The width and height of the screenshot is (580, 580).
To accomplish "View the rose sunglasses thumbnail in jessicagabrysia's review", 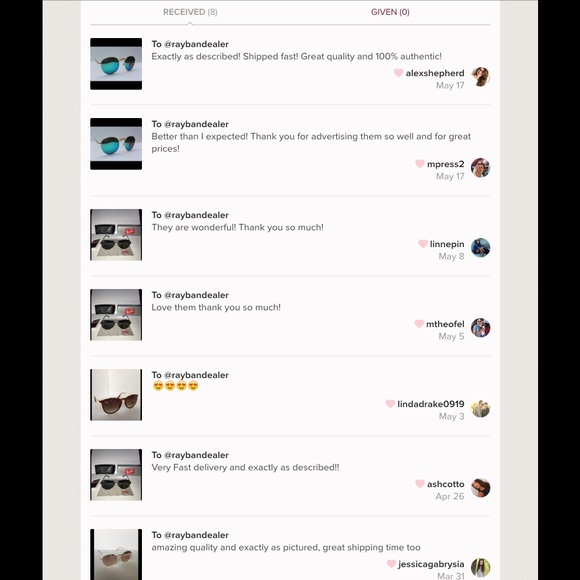I will [116, 554].
